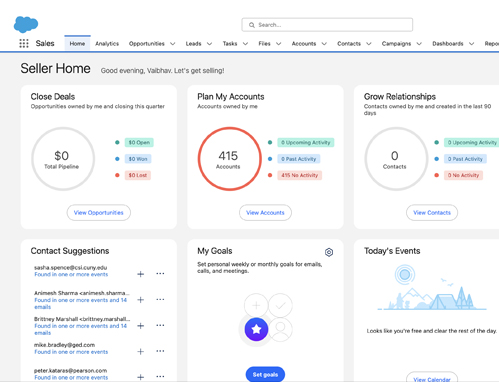Go to the Leads tab
The height and width of the screenshot is (382, 499).
tap(193, 44)
